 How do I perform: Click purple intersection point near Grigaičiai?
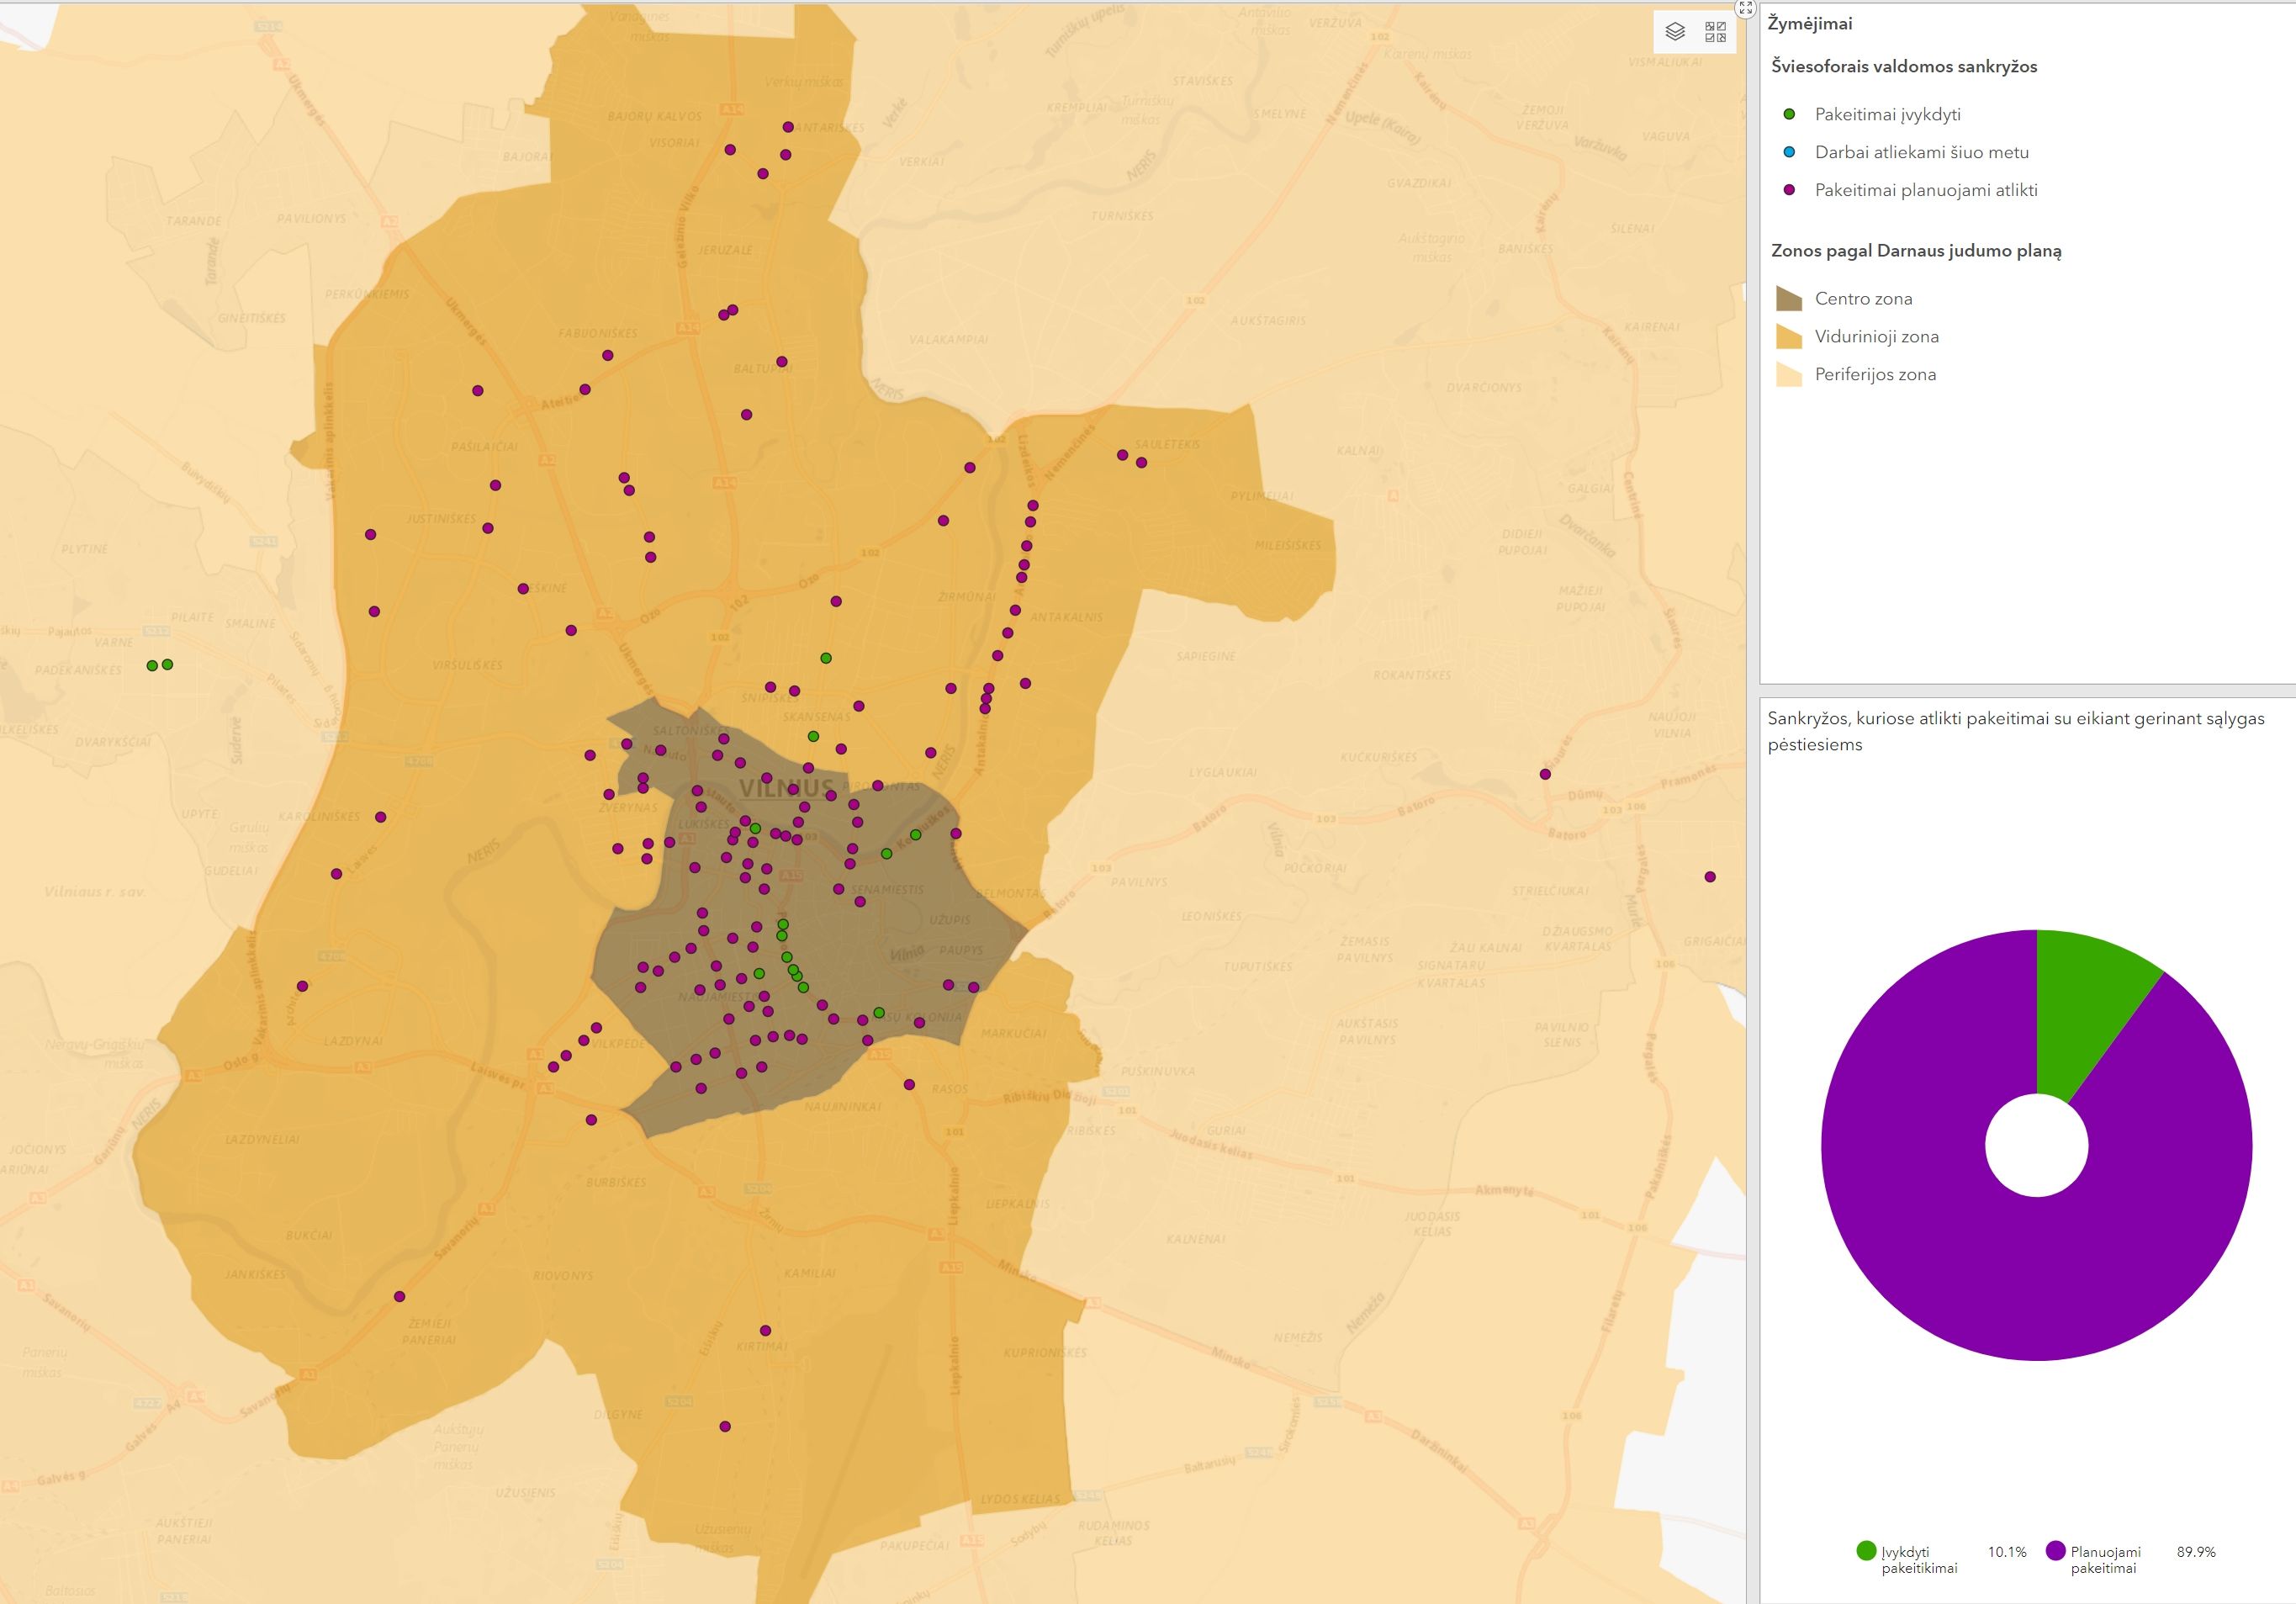click(x=1710, y=877)
